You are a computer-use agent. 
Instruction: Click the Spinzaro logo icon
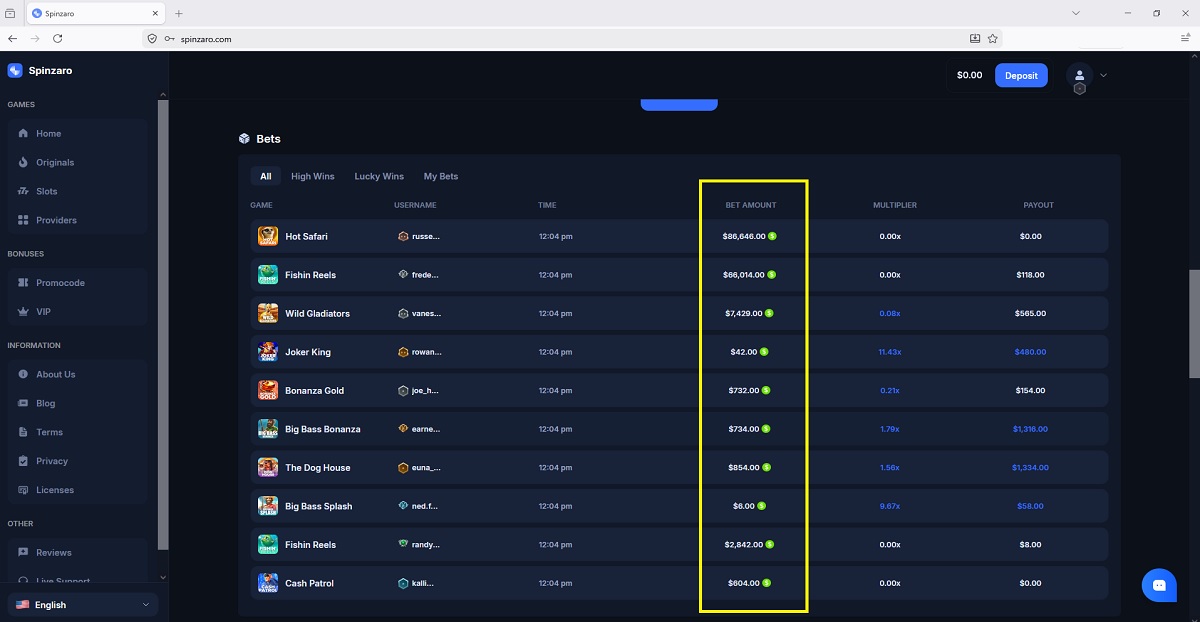15,71
